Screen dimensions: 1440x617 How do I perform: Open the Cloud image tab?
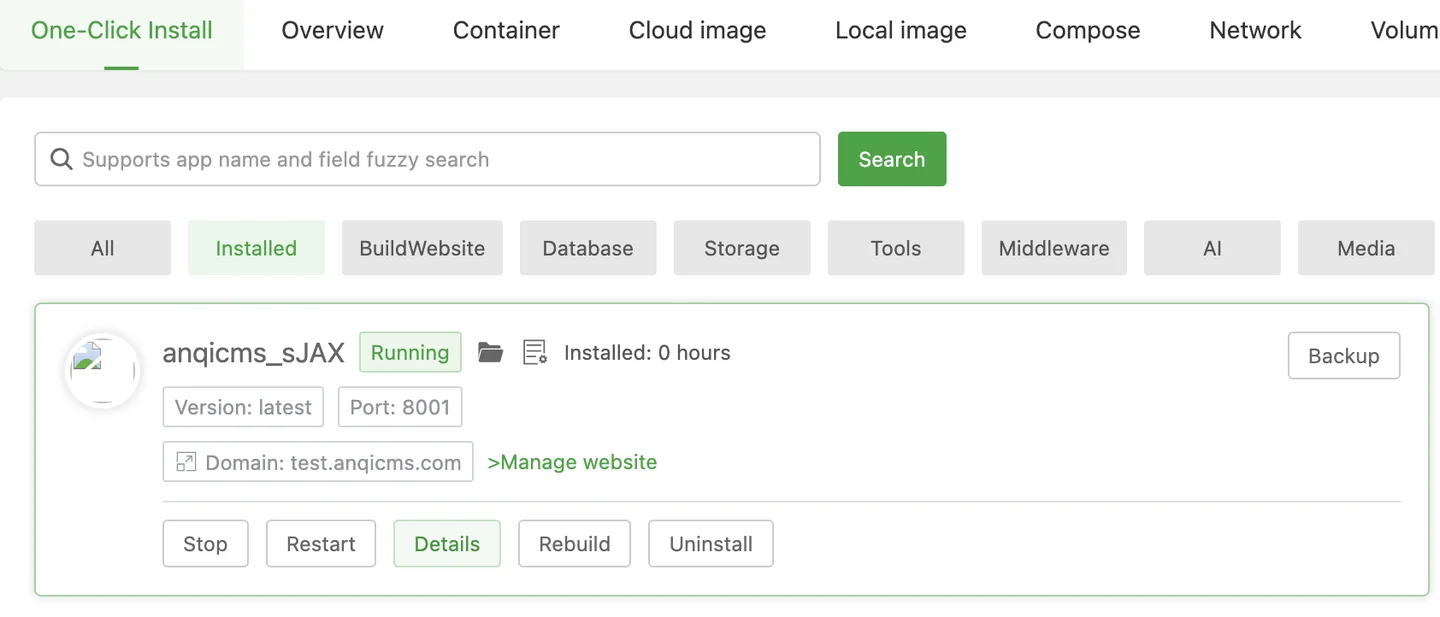698,30
